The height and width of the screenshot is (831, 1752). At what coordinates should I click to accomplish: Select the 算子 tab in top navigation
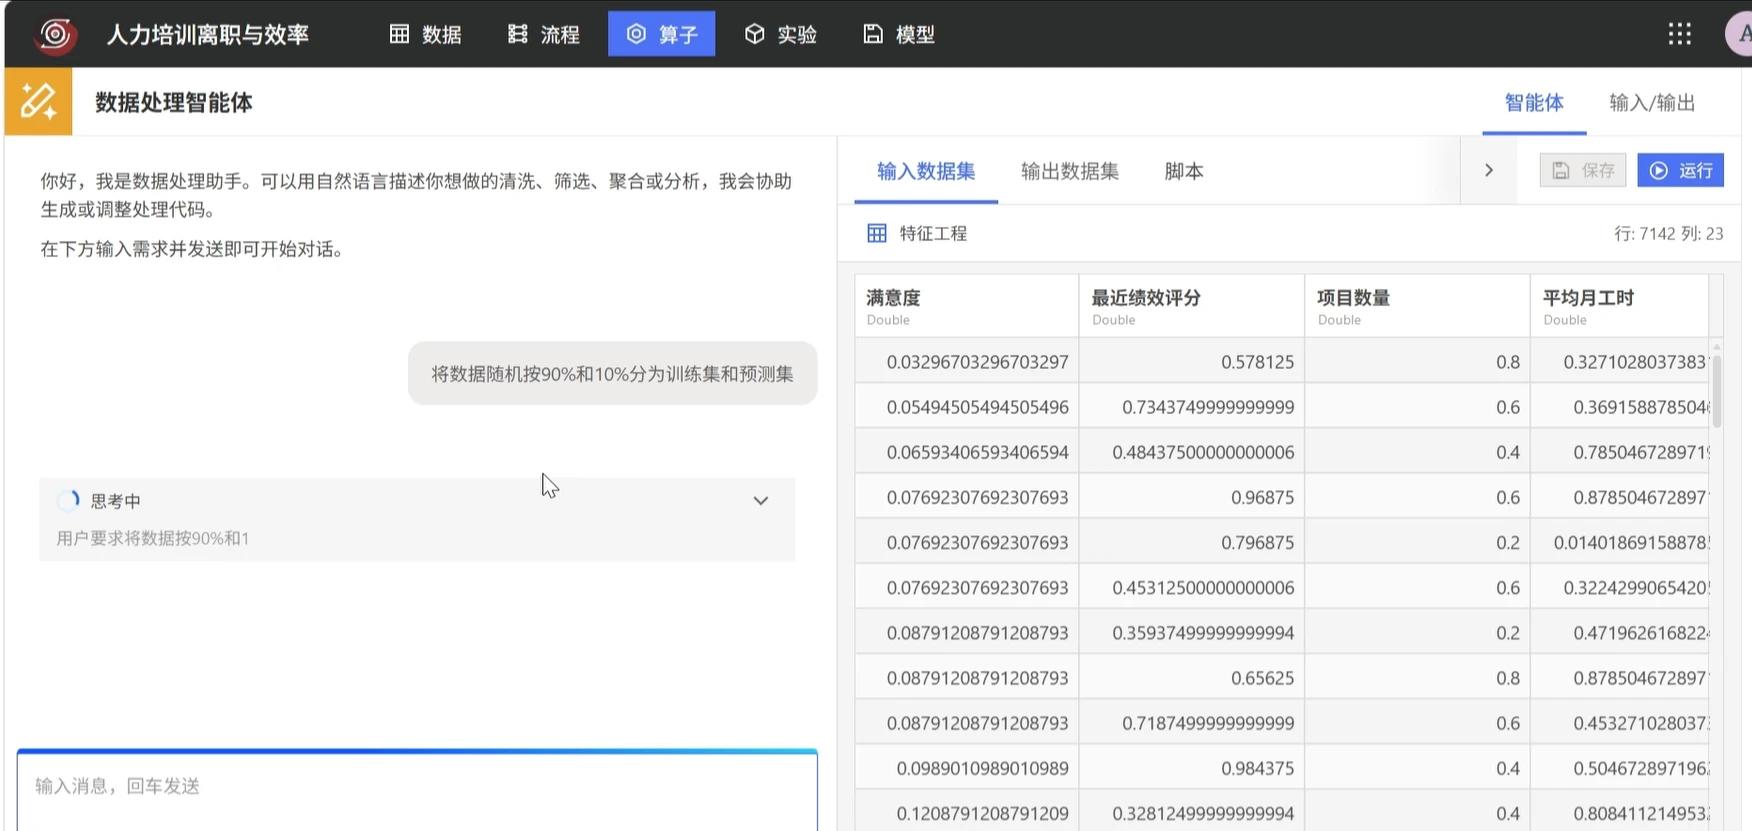[x=661, y=34]
